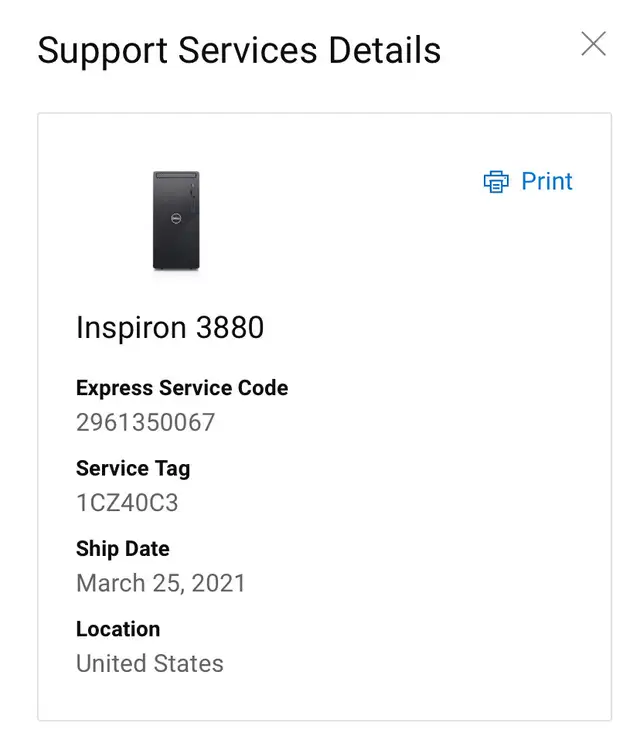This screenshot has height=737, width=640.
Task: Select the ship date March 25, 2021
Action: [x=161, y=583]
